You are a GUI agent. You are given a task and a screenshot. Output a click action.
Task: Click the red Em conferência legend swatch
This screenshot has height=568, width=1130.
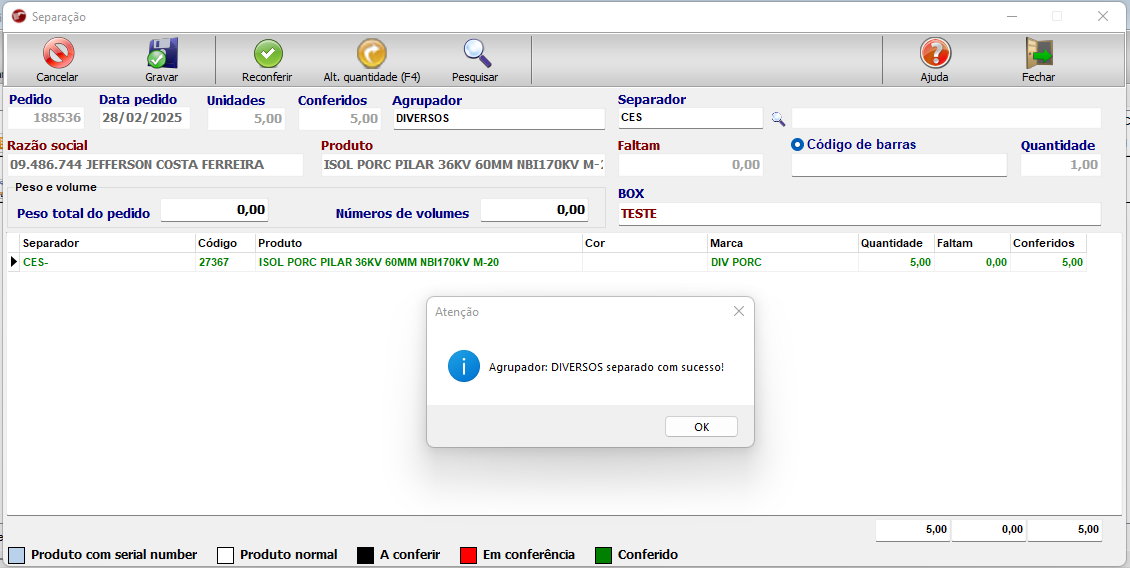point(467,555)
